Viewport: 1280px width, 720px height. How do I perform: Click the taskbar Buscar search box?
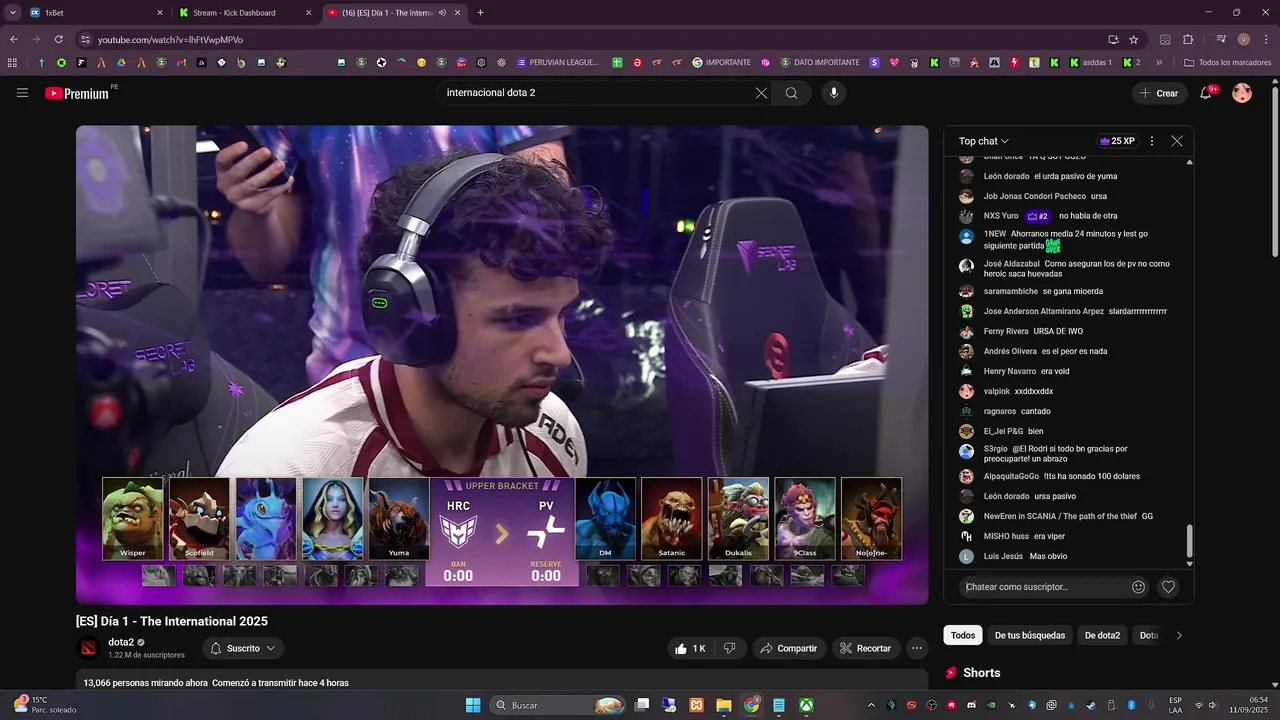point(559,705)
